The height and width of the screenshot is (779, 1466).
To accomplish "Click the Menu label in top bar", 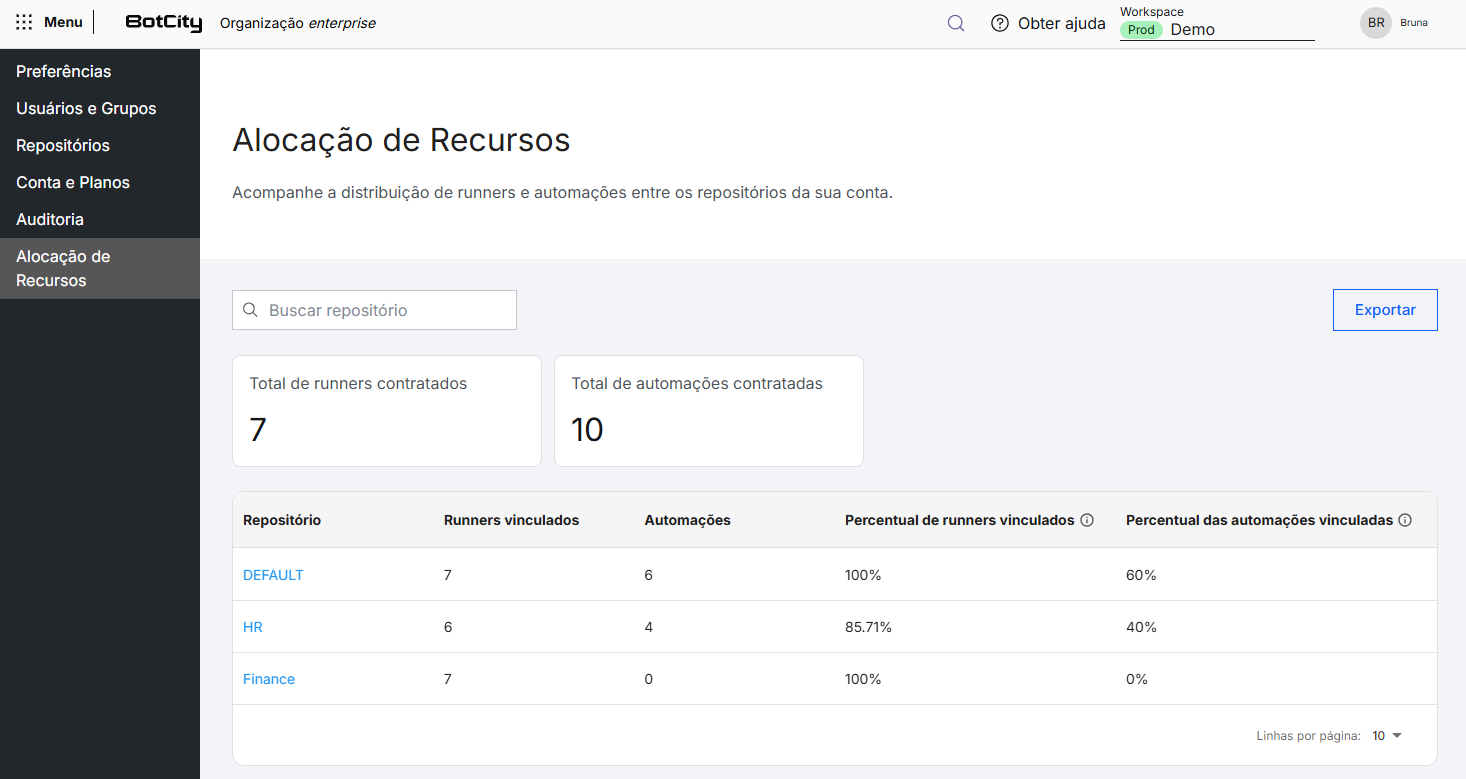I will click(x=63, y=22).
